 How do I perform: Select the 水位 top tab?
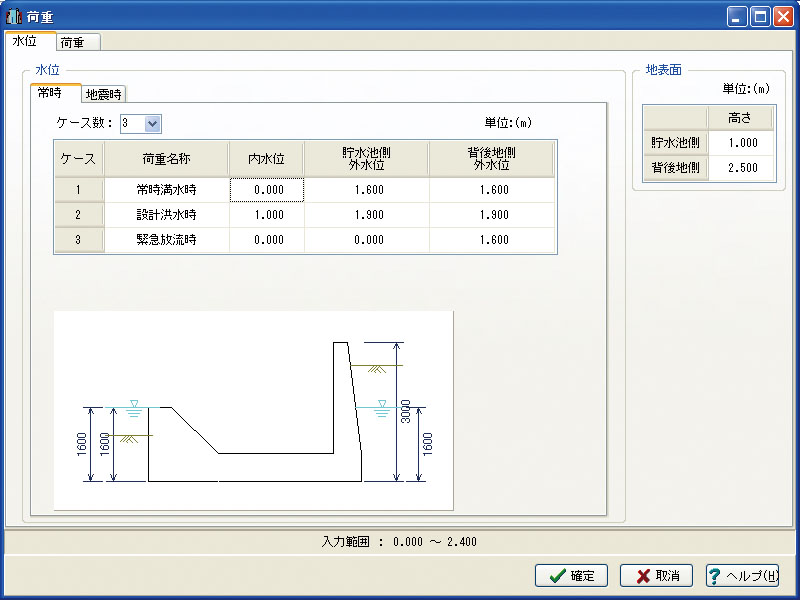pos(30,41)
